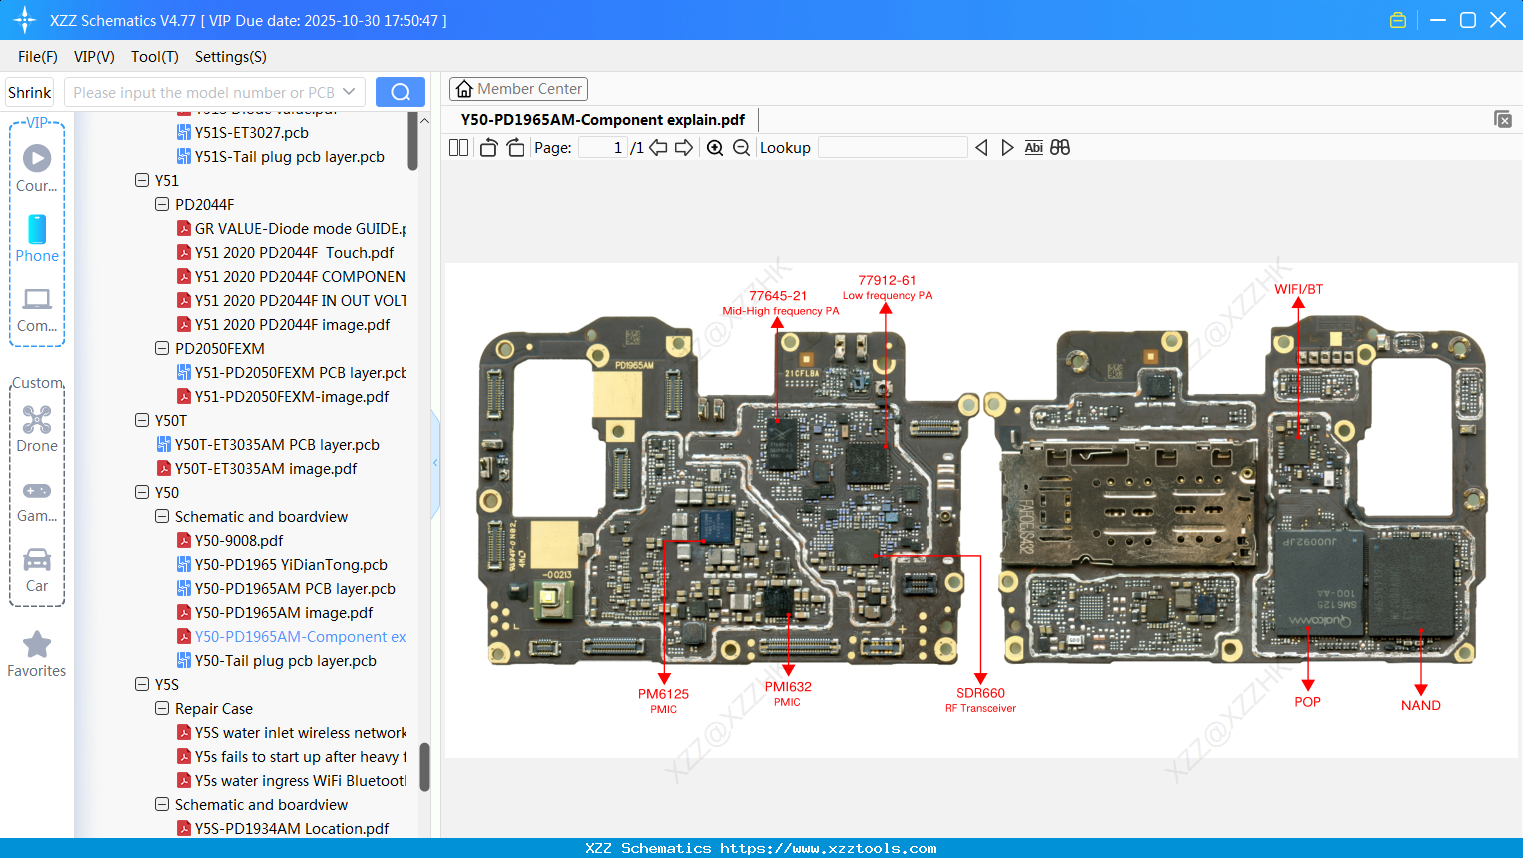The image size is (1523, 858).
Task: Open the Tool(T) menu
Action: (x=154, y=57)
